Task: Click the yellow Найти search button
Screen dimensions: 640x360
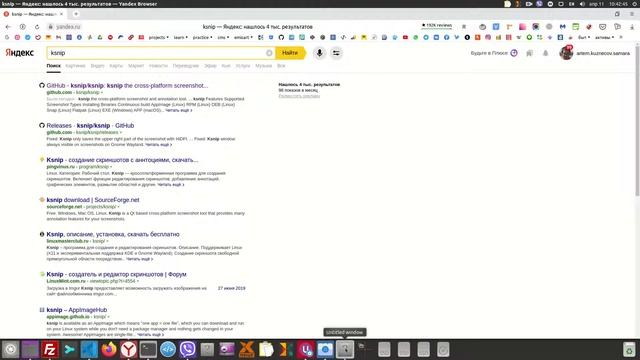Action: 290,53
